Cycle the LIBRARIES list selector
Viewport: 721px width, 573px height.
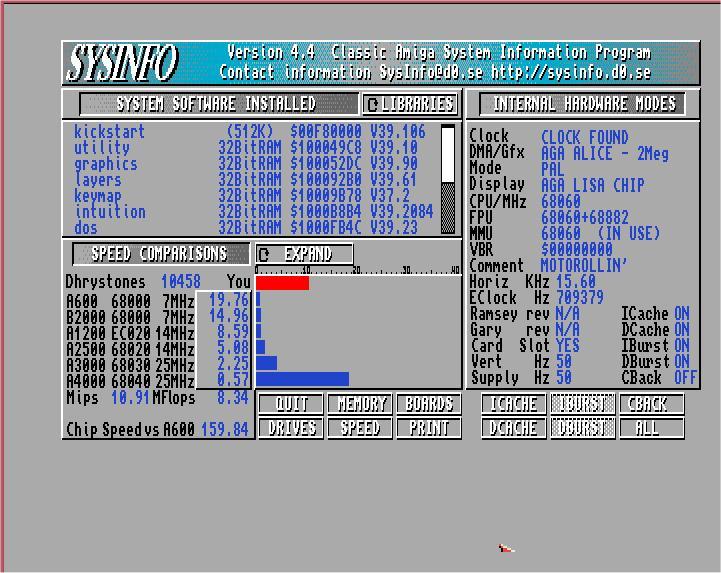coord(410,104)
